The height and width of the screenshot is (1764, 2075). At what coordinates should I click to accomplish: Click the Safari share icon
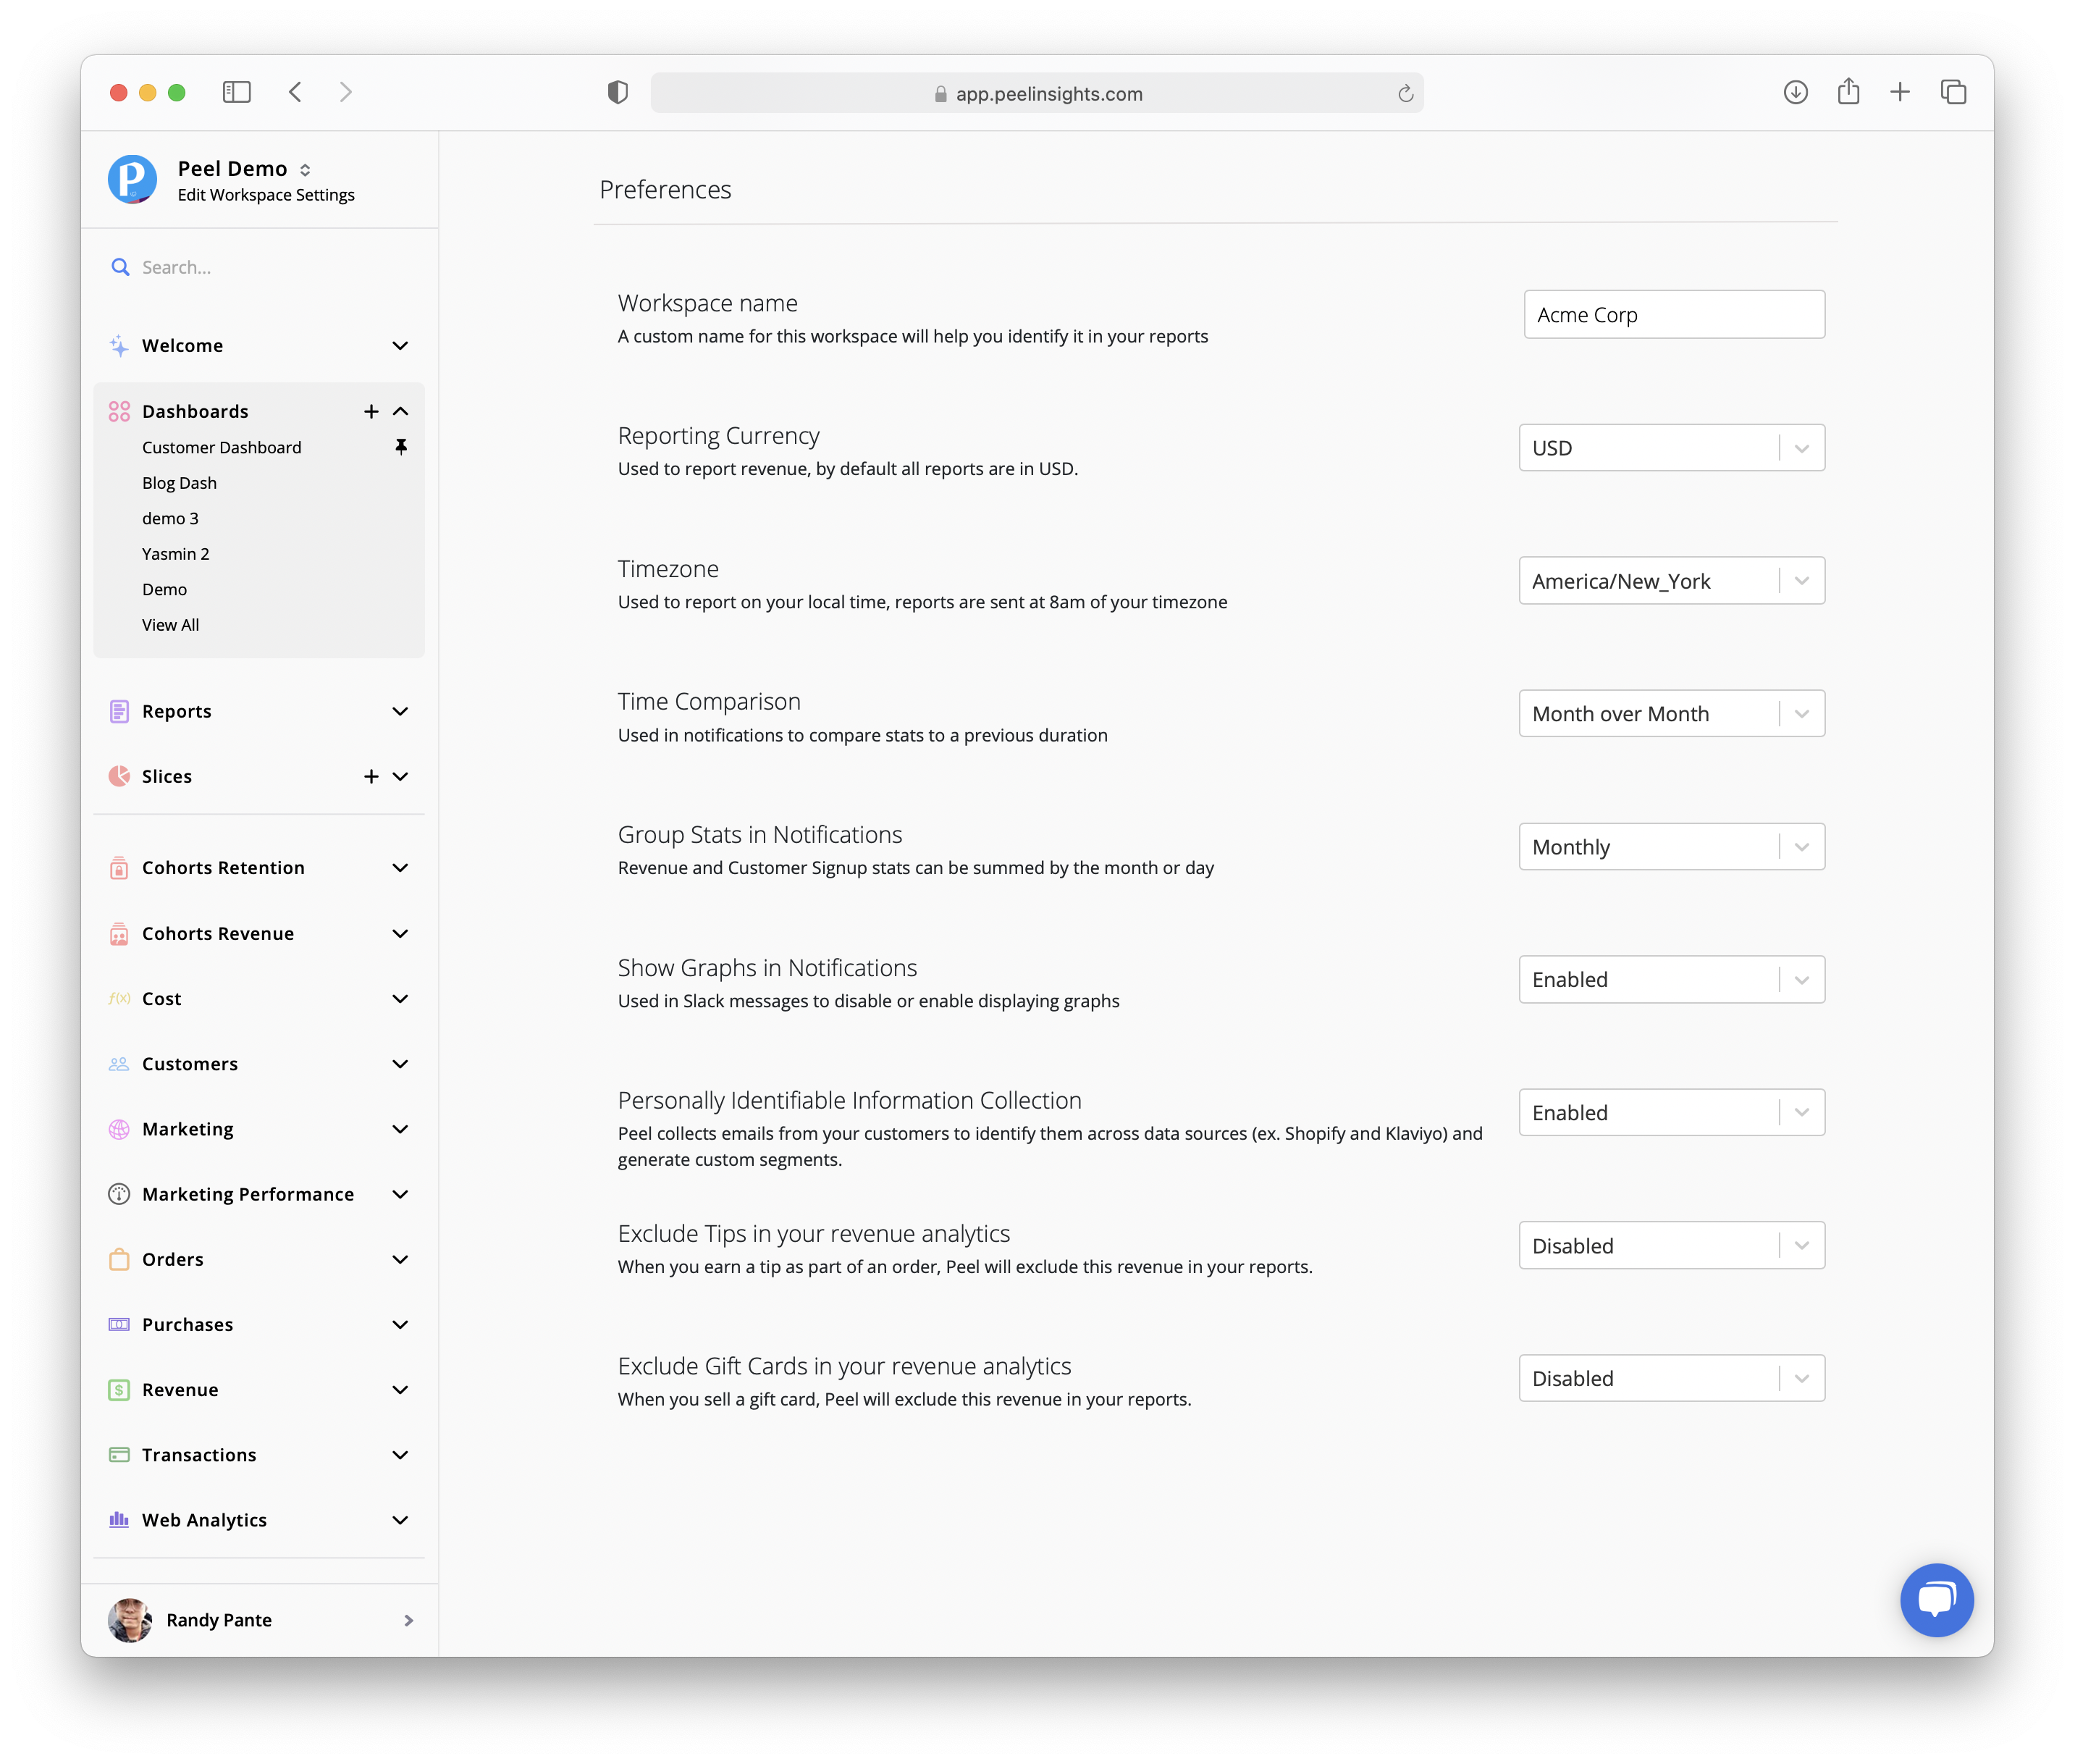(1848, 92)
